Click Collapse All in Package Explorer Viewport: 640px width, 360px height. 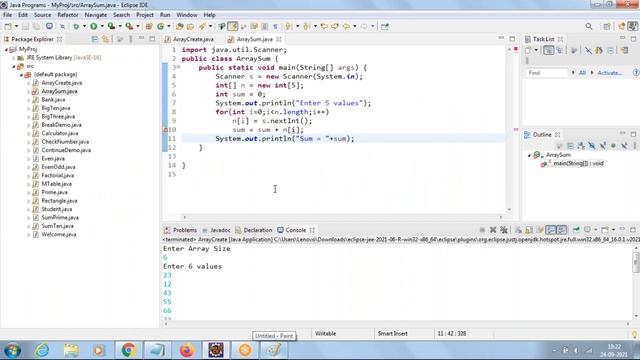coord(95,39)
